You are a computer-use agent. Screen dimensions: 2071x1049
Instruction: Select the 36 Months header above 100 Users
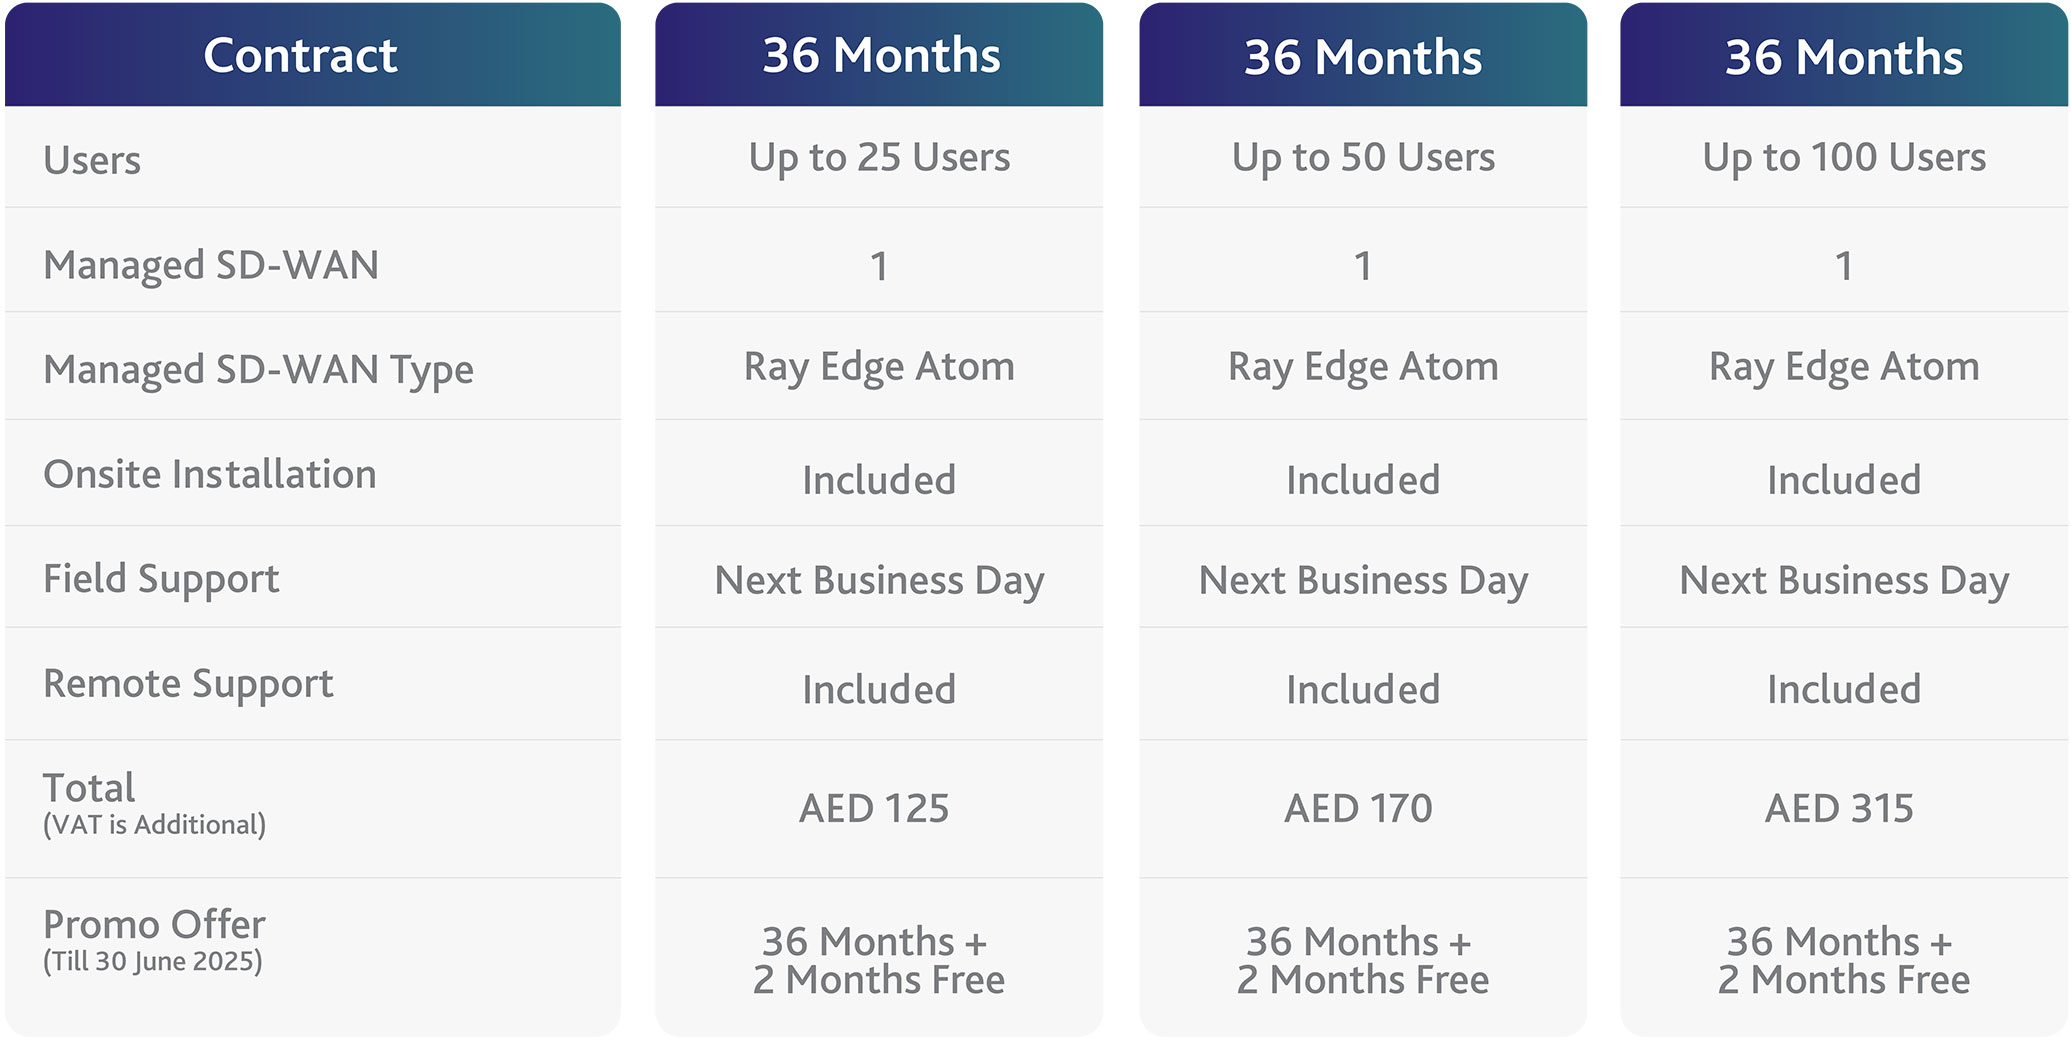1843,58
